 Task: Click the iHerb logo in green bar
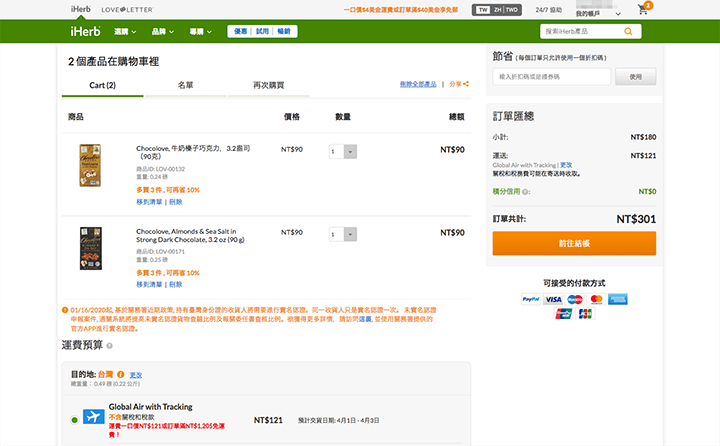click(85, 31)
